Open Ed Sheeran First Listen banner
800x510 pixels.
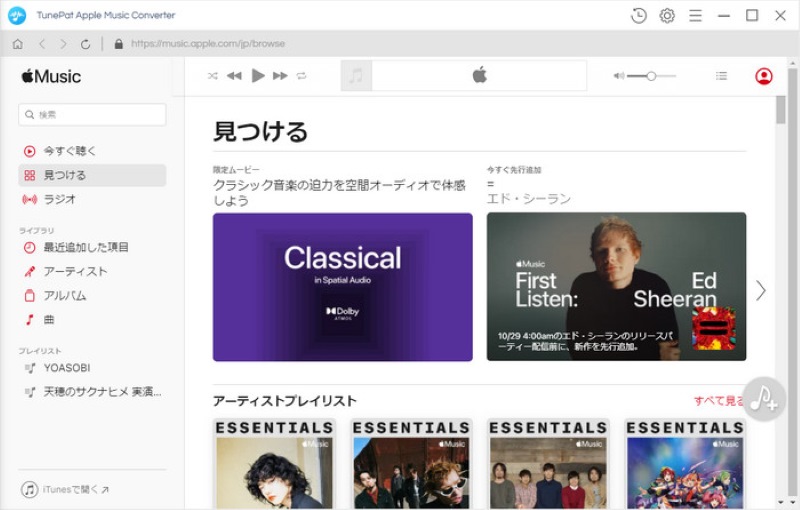[x=616, y=287]
